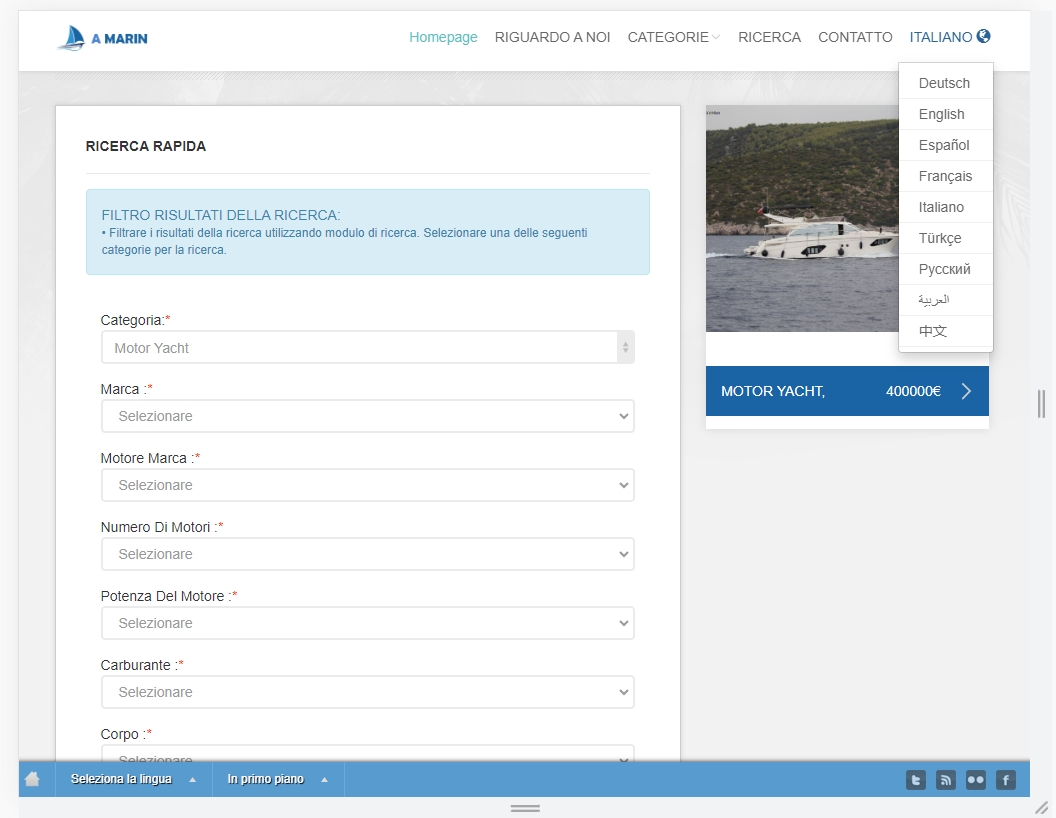Expand the Numero Di Motori dropdown

(368, 554)
